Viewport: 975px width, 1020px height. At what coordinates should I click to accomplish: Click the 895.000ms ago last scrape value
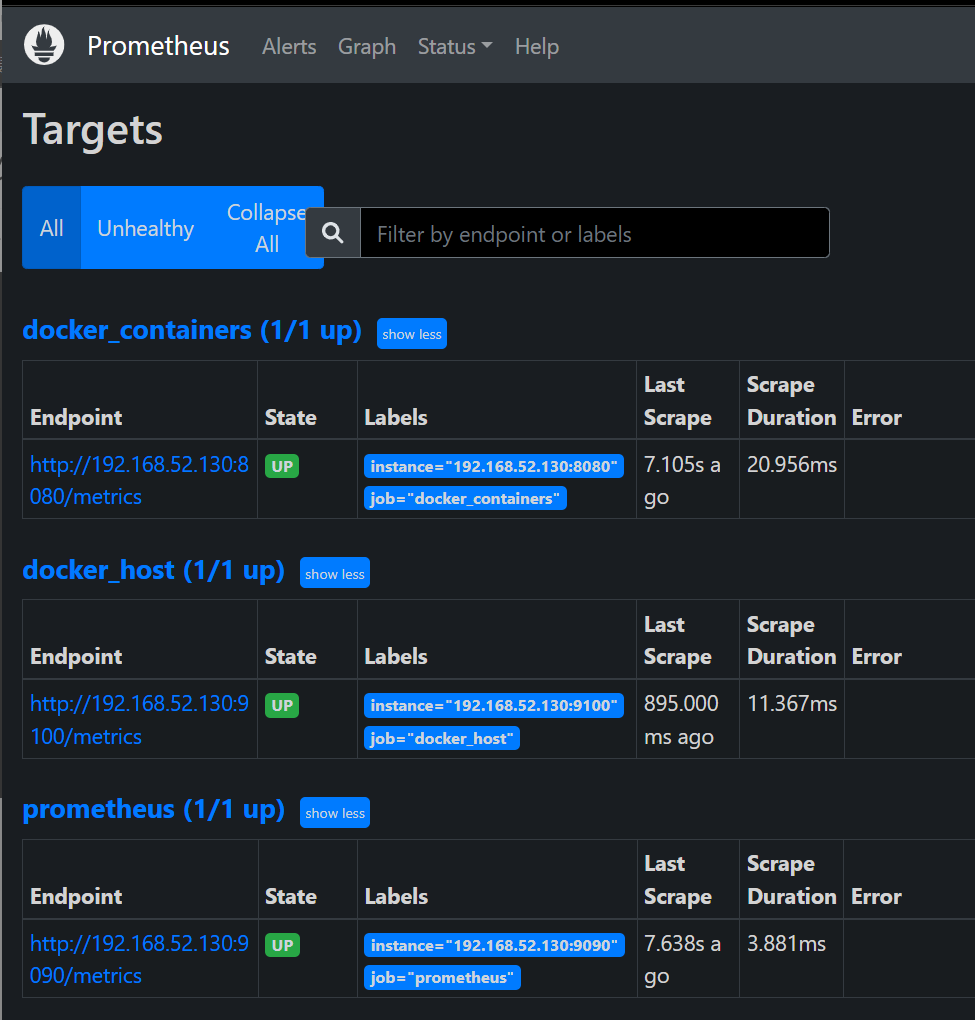pyautogui.click(x=681, y=719)
